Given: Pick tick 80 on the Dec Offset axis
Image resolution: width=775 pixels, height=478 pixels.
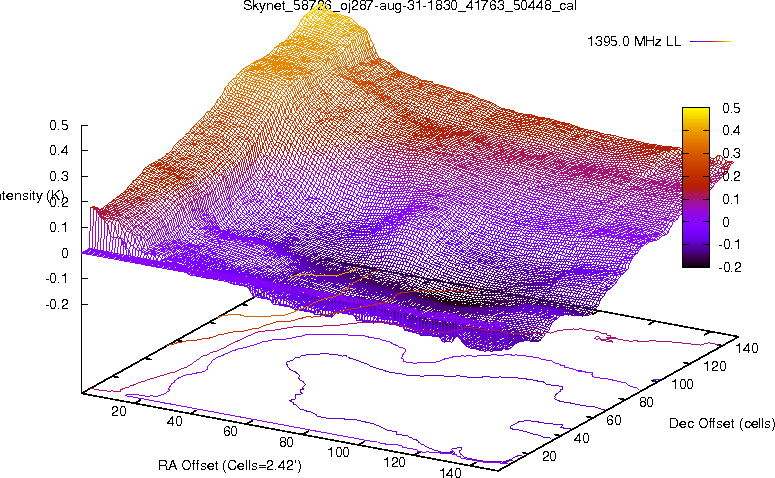Looking at the screenshot, I should 646,402.
